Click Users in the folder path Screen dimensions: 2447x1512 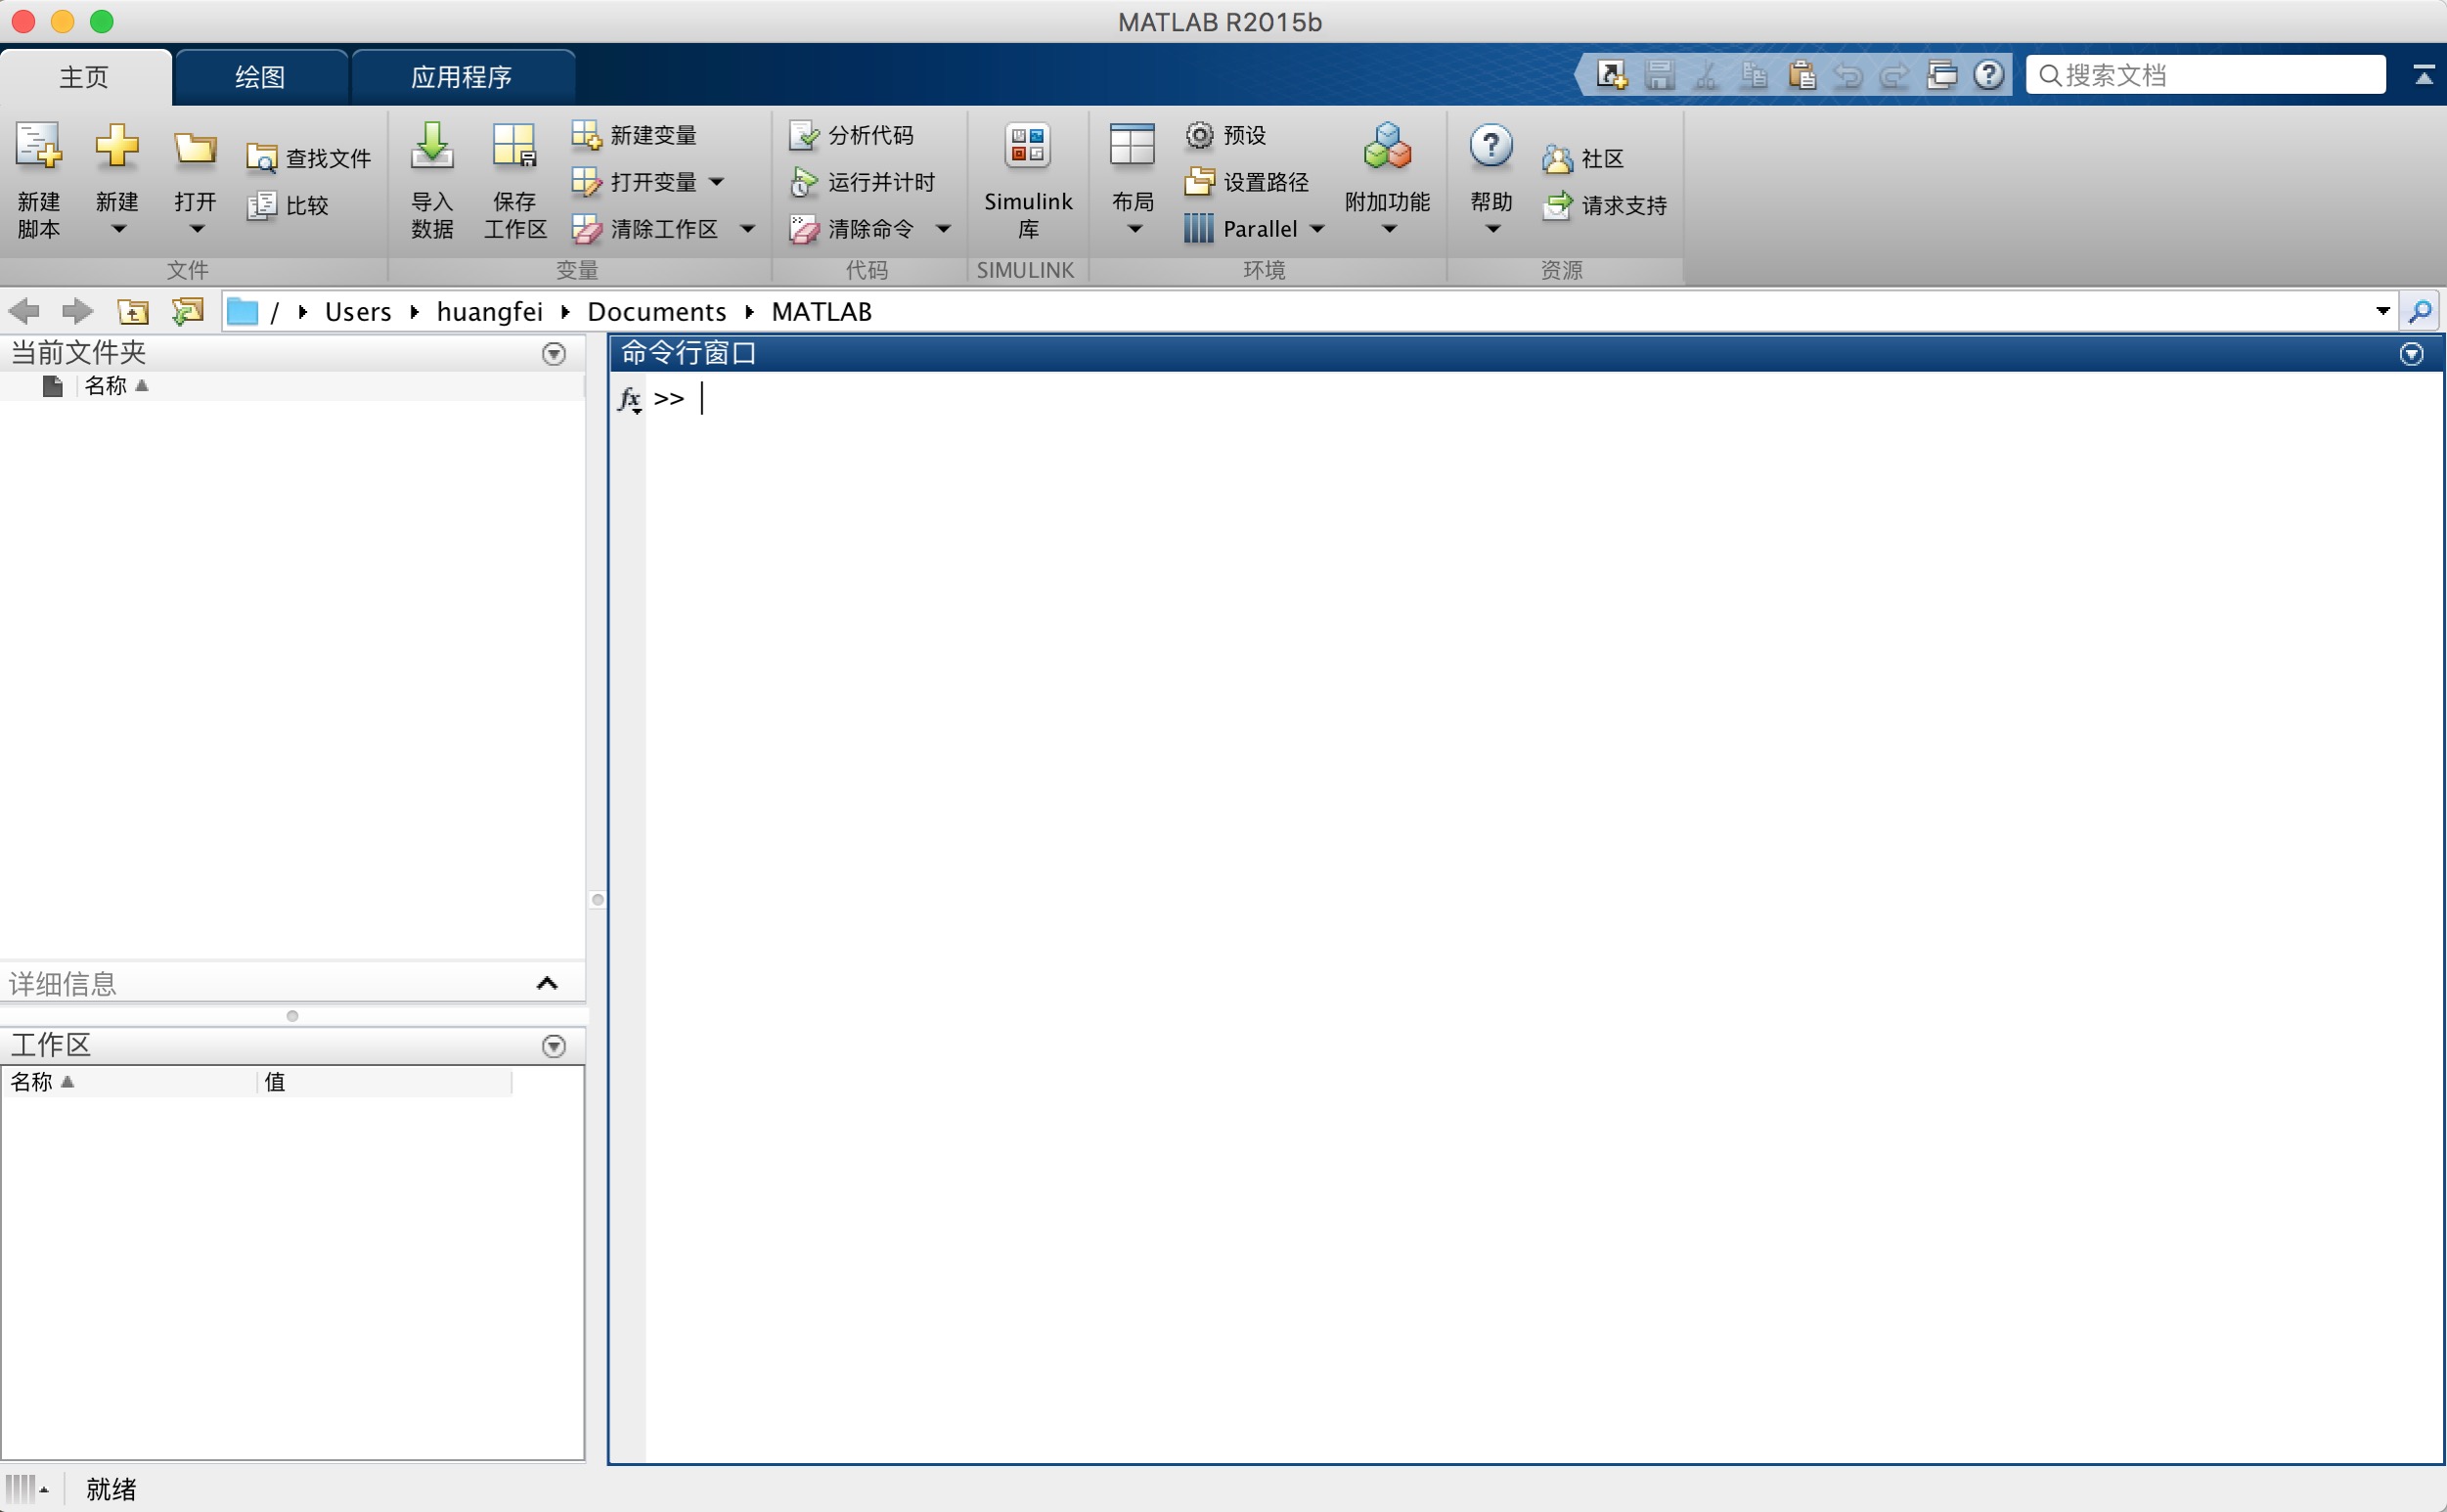[x=358, y=311]
